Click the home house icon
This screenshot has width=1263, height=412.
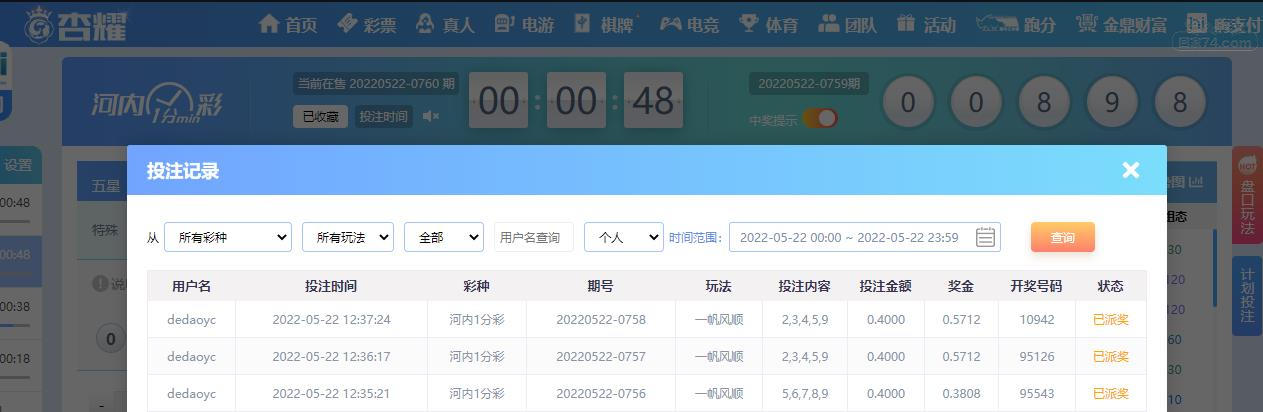click(x=268, y=23)
